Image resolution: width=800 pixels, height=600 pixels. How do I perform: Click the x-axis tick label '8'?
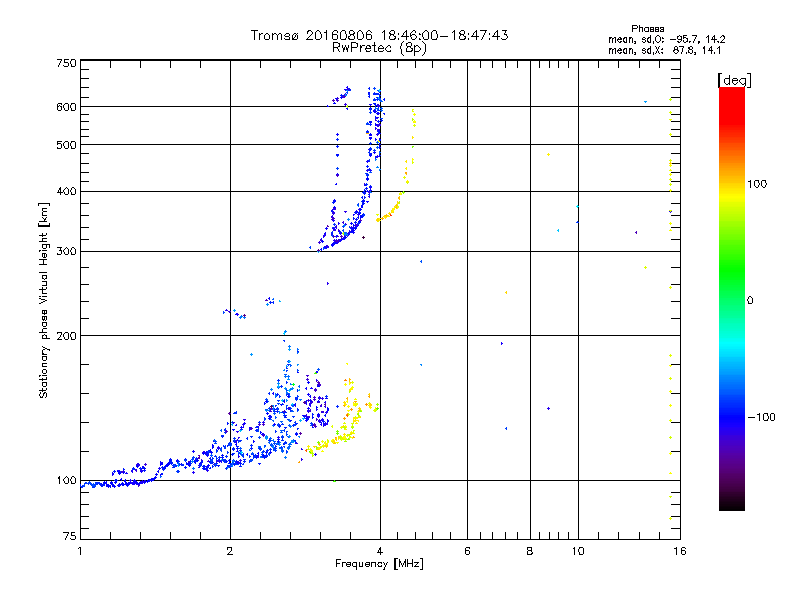[530, 551]
